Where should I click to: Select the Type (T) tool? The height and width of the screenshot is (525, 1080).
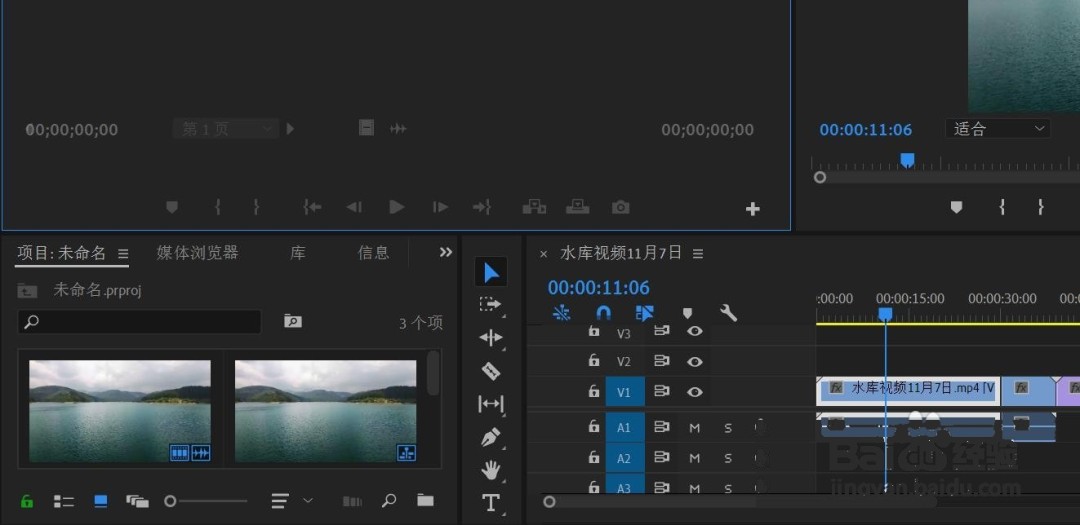tap(490, 503)
